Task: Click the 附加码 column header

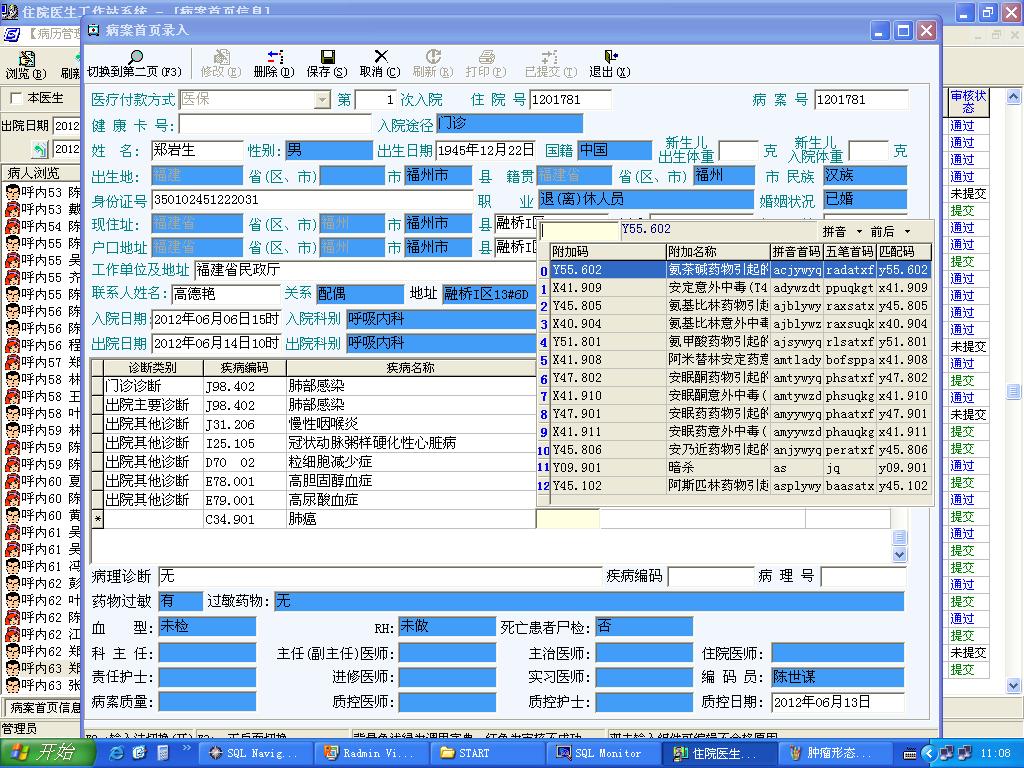Action: coord(607,251)
